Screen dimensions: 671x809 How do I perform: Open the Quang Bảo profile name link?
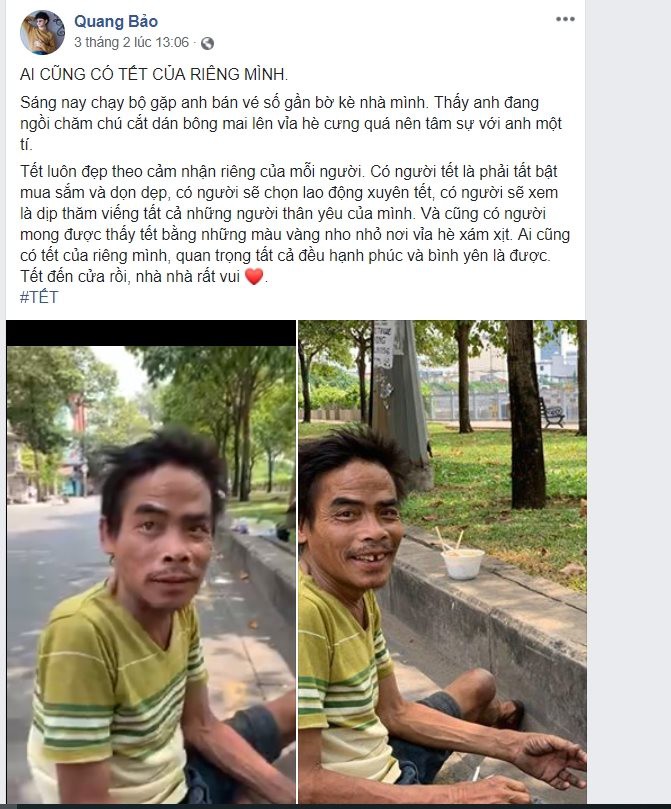(x=116, y=21)
